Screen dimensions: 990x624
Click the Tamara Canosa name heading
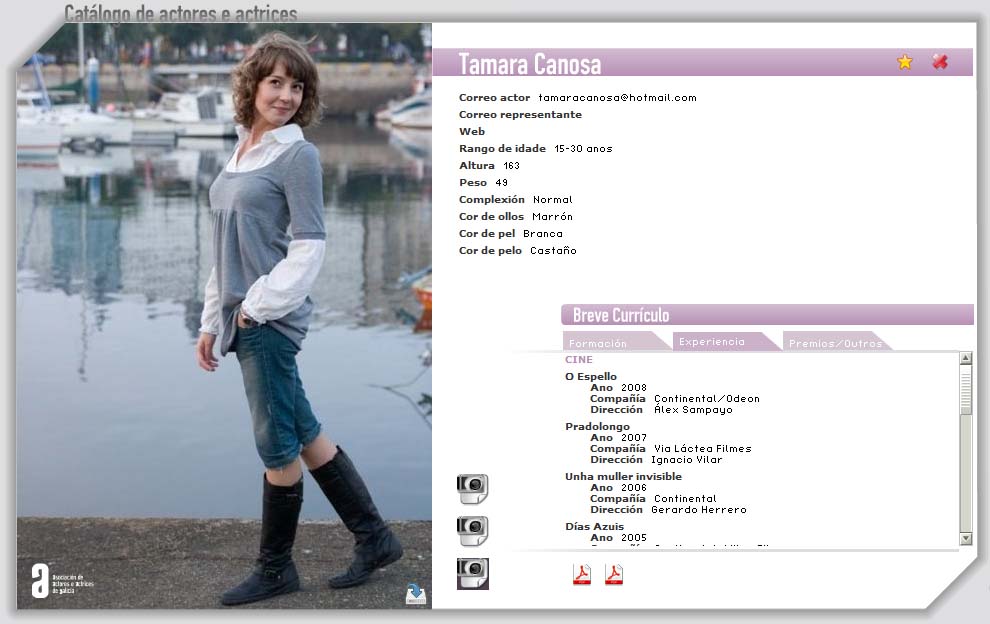[x=530, y=64]
